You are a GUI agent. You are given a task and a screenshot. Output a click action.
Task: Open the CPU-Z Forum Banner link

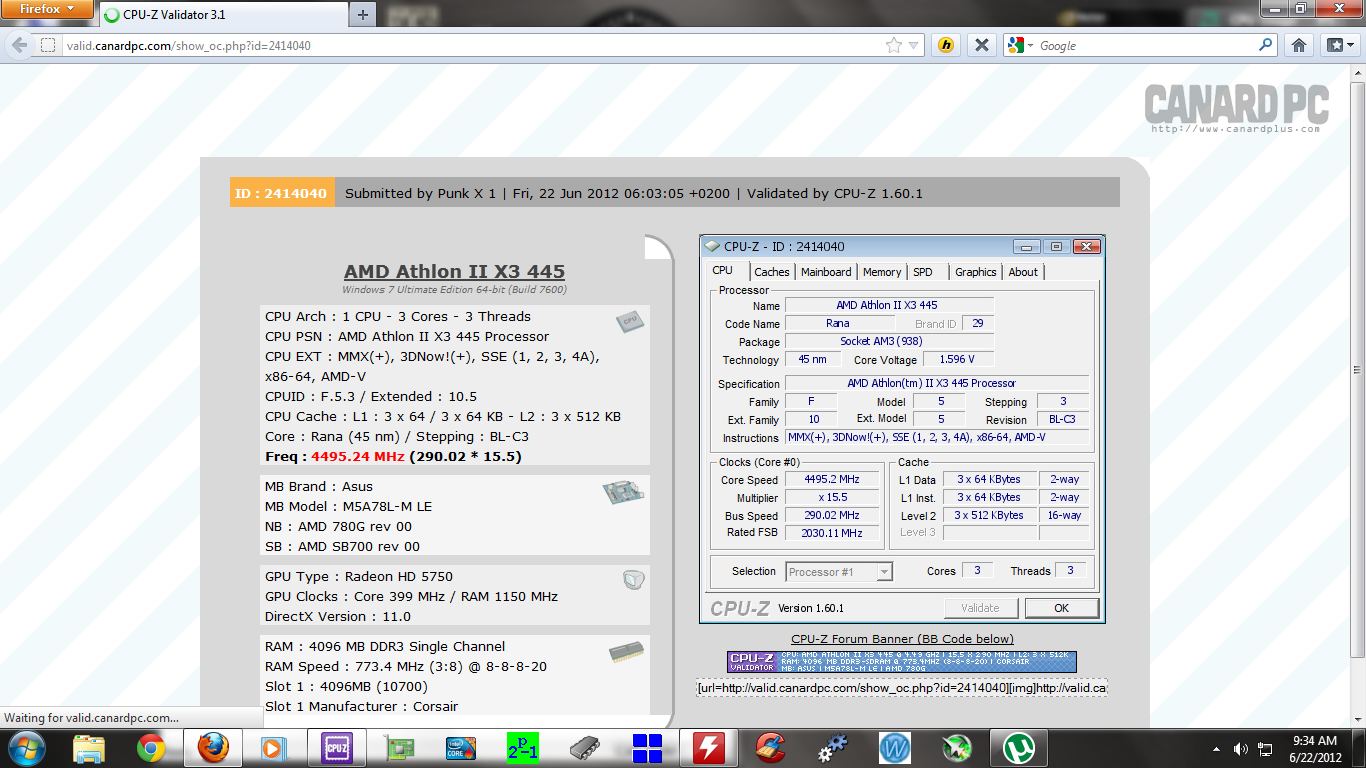point(902,639)
